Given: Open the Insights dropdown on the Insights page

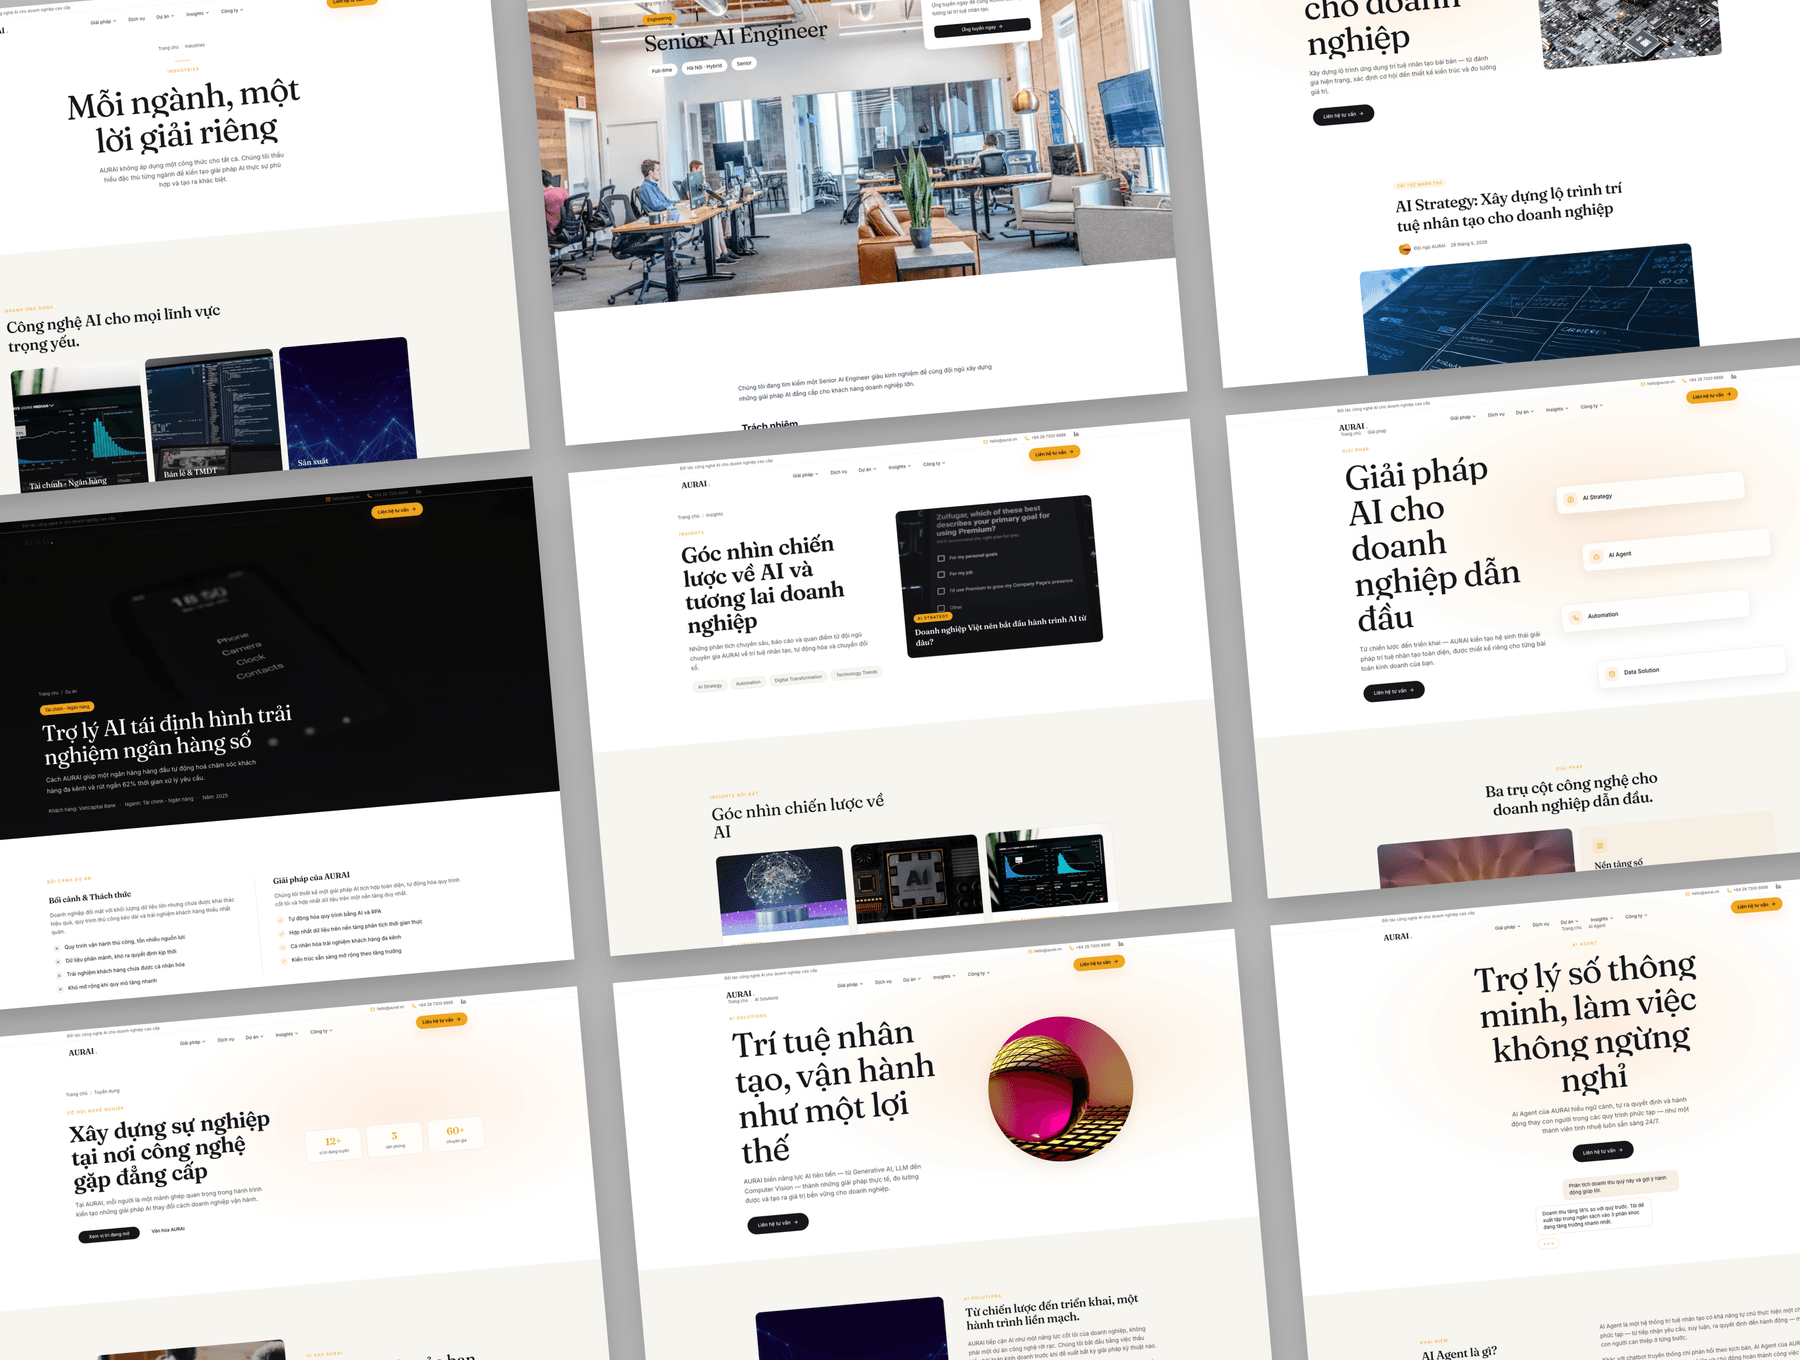Looking at the screenshot, I should [x=899, y=467].
